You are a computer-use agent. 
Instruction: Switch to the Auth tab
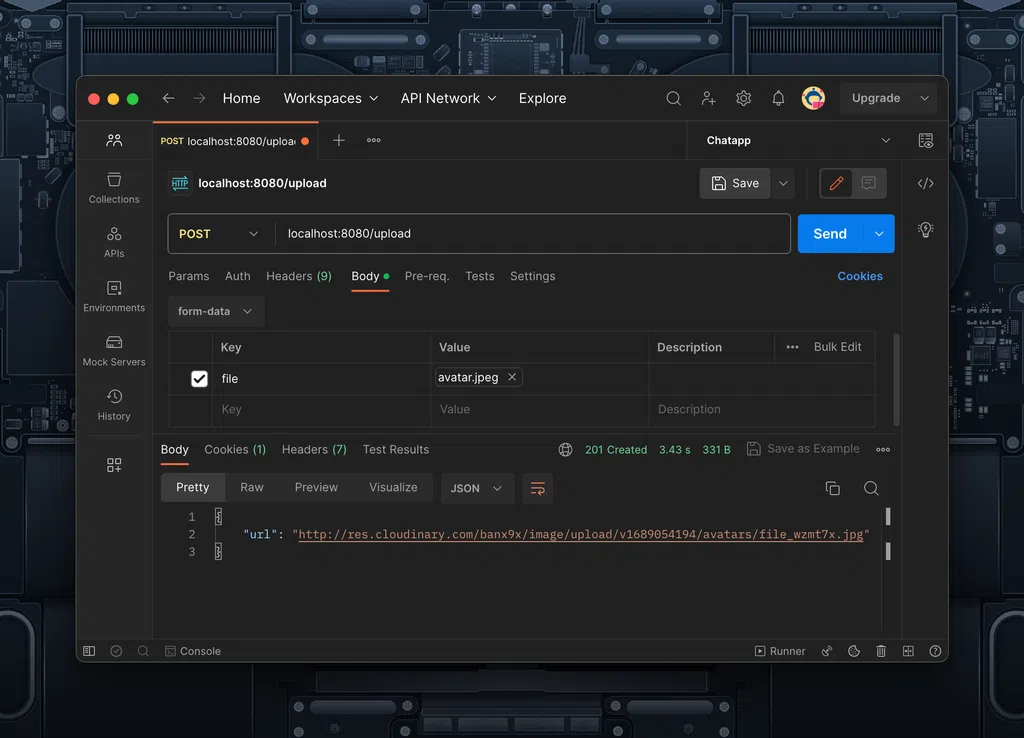pos(238,276)
